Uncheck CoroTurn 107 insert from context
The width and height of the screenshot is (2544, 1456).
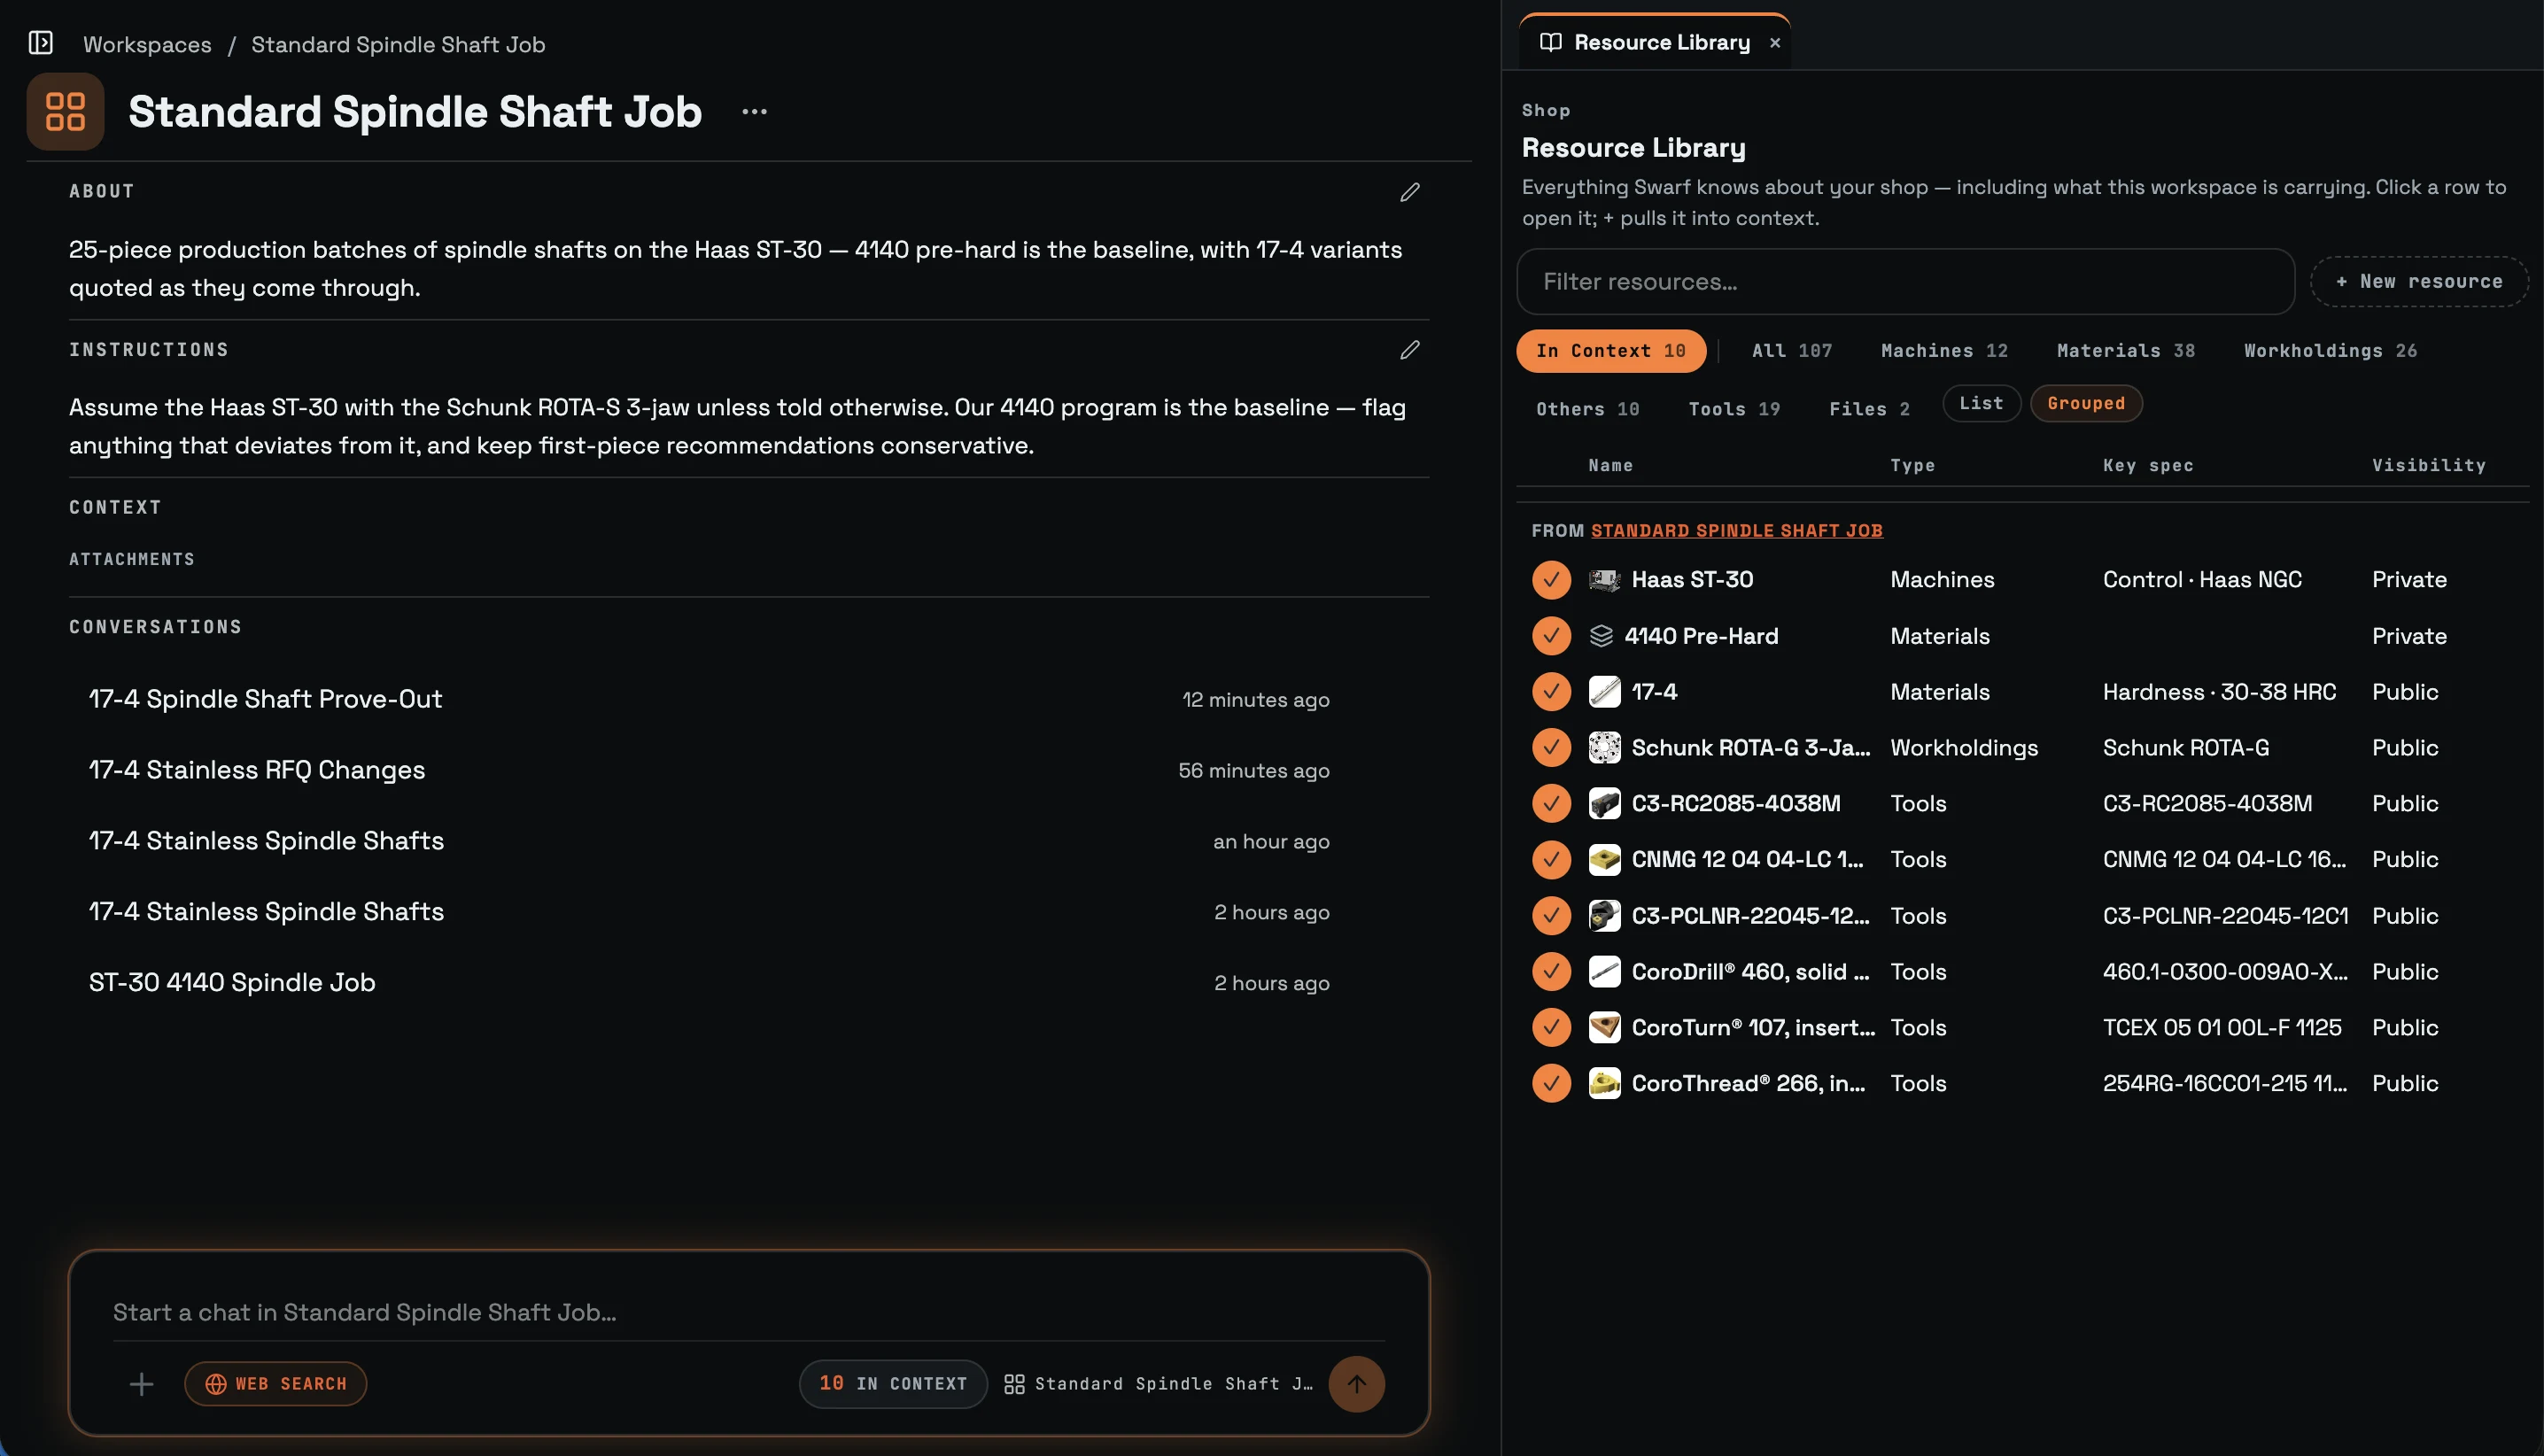1551,1028
